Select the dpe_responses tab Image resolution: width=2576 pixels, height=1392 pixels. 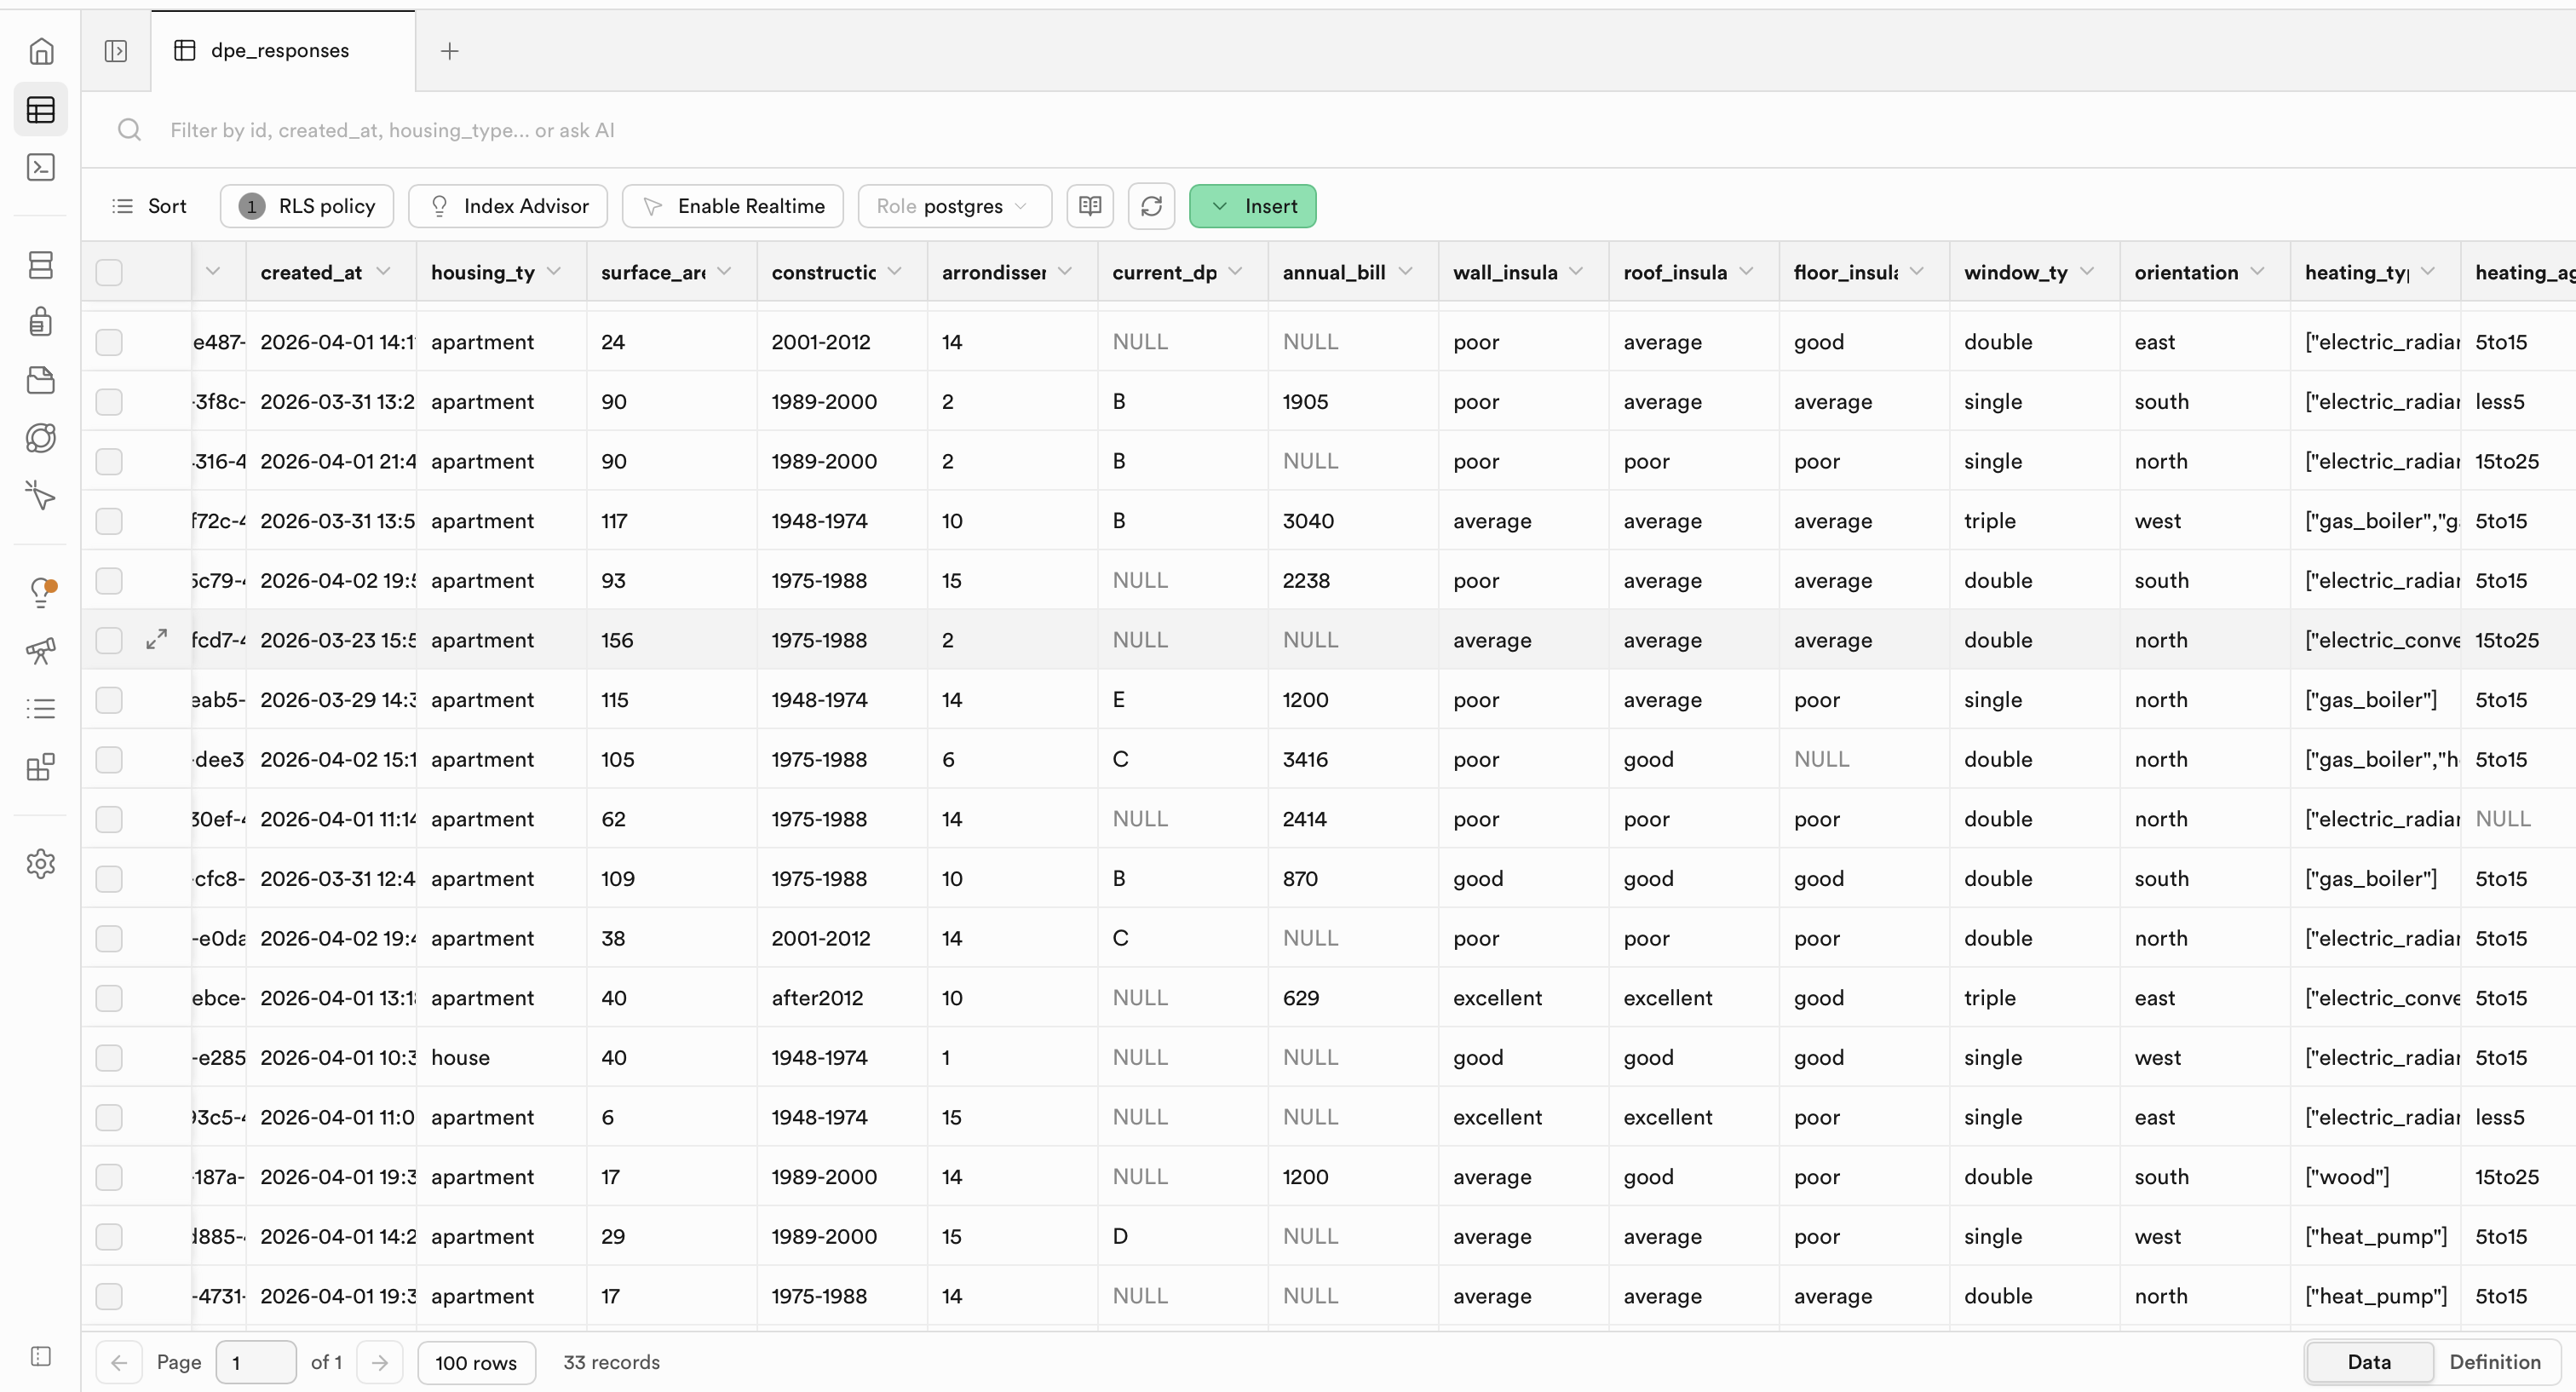point(280,50)
